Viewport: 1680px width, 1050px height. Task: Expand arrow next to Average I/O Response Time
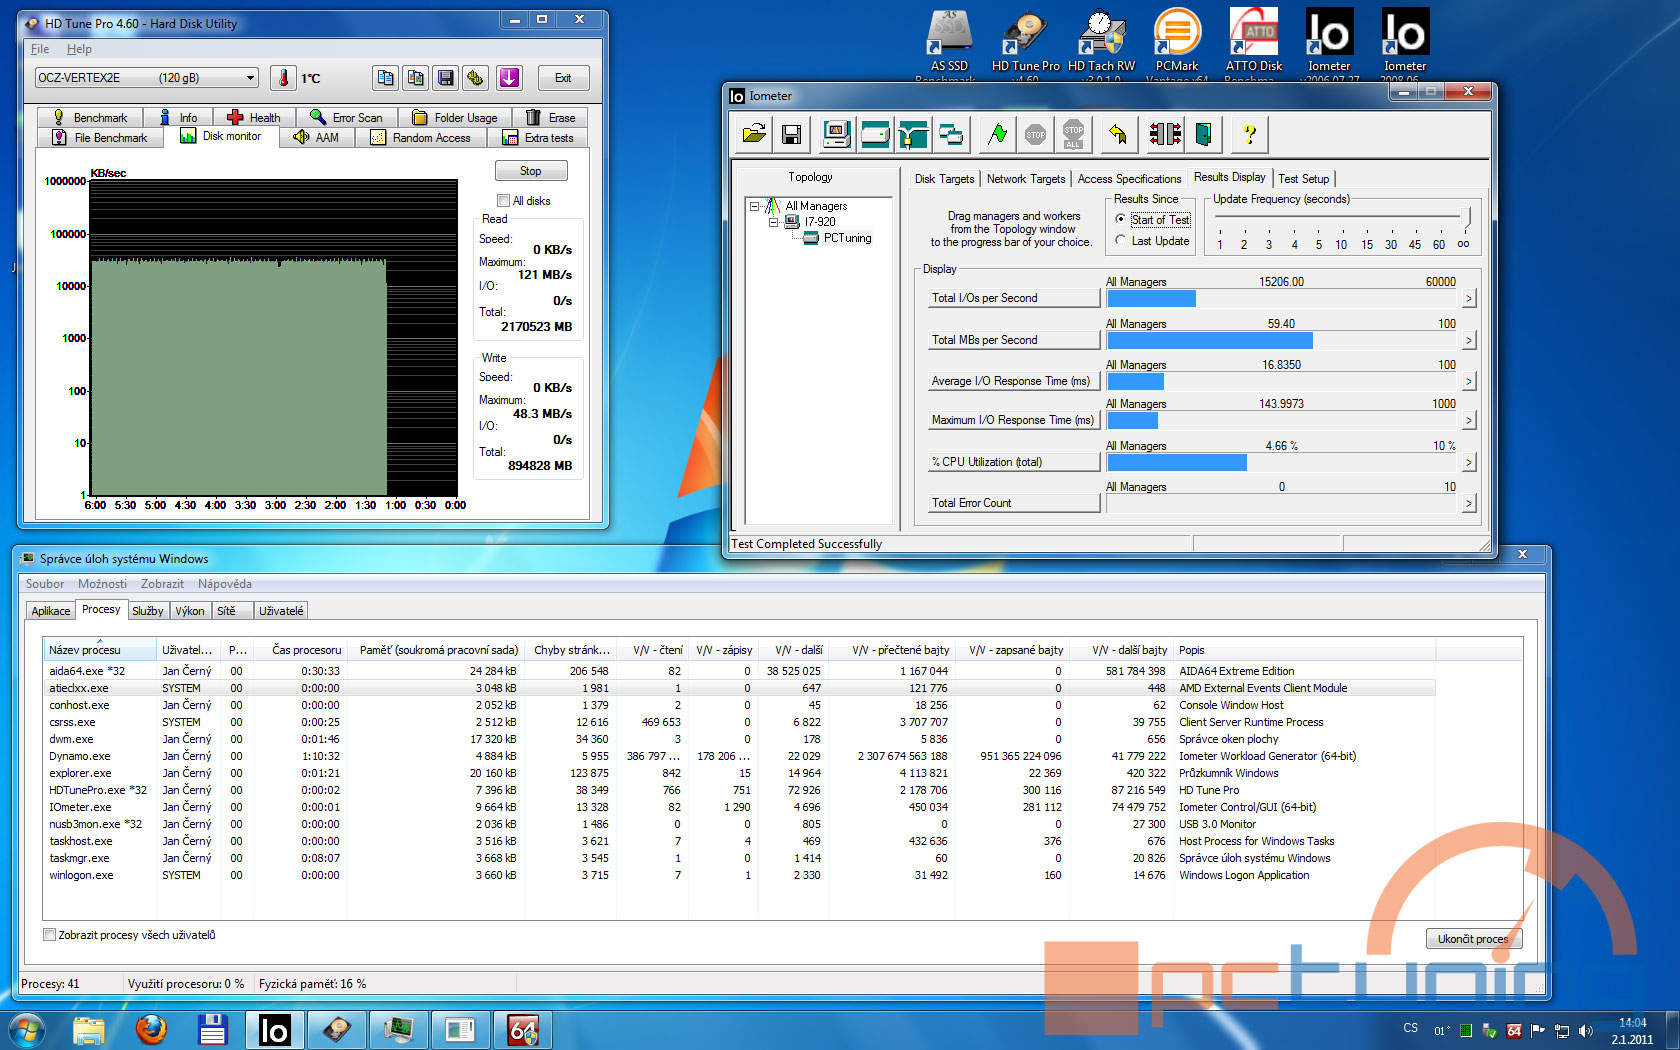pyautogui.click(x=1469, y=381)
